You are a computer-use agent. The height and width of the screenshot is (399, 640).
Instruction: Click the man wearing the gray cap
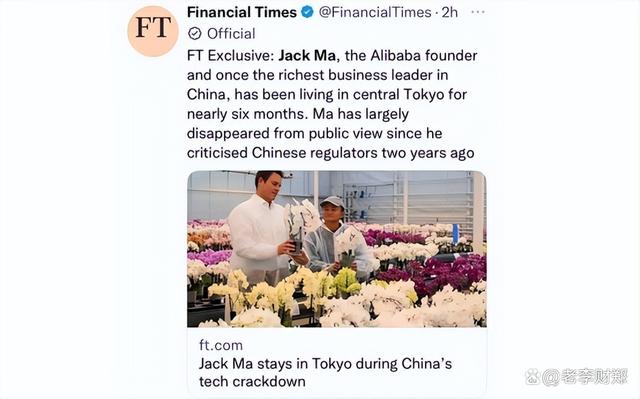[333, 235]
